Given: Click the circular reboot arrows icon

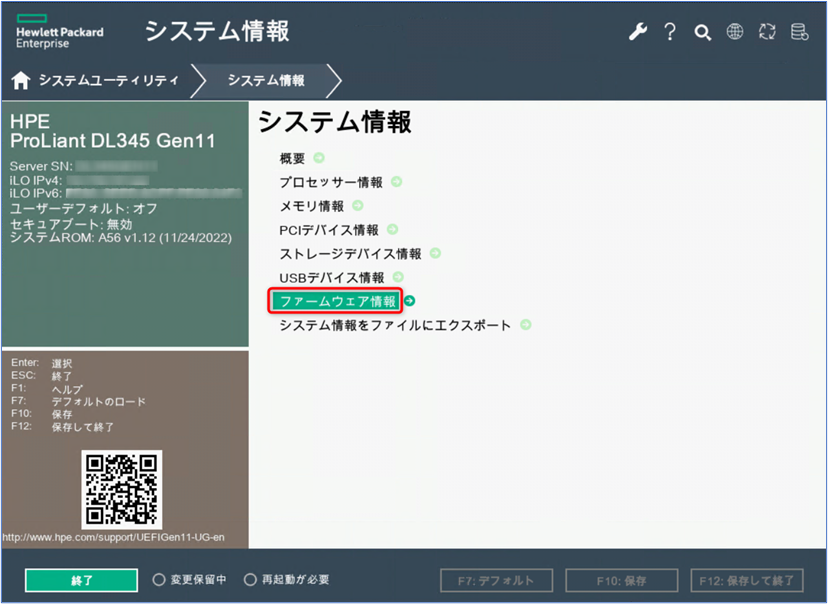Looking at the screenshot, I should click(767, 31).
